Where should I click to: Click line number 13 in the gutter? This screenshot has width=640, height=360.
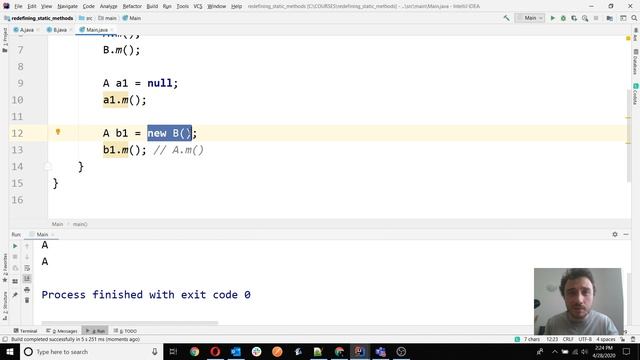click(x=17, y=150)
